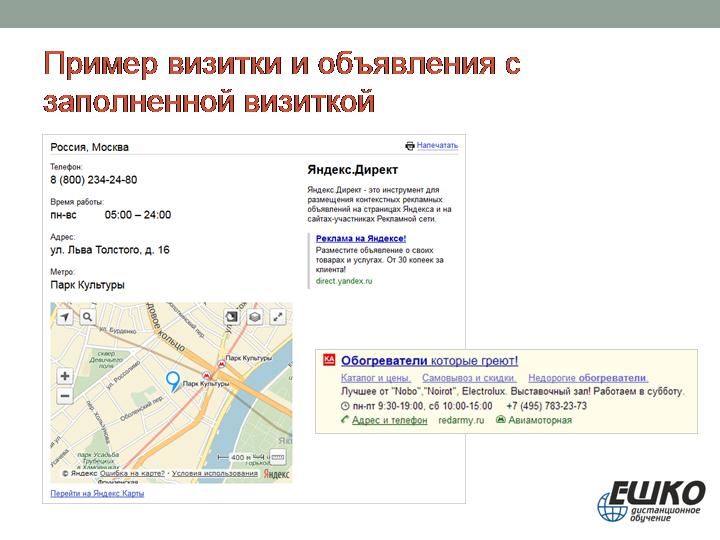The width and height of the screenshot is (720, 540).
Task: Open the Самовывоз и скидки sitelink
Action: 469,378
